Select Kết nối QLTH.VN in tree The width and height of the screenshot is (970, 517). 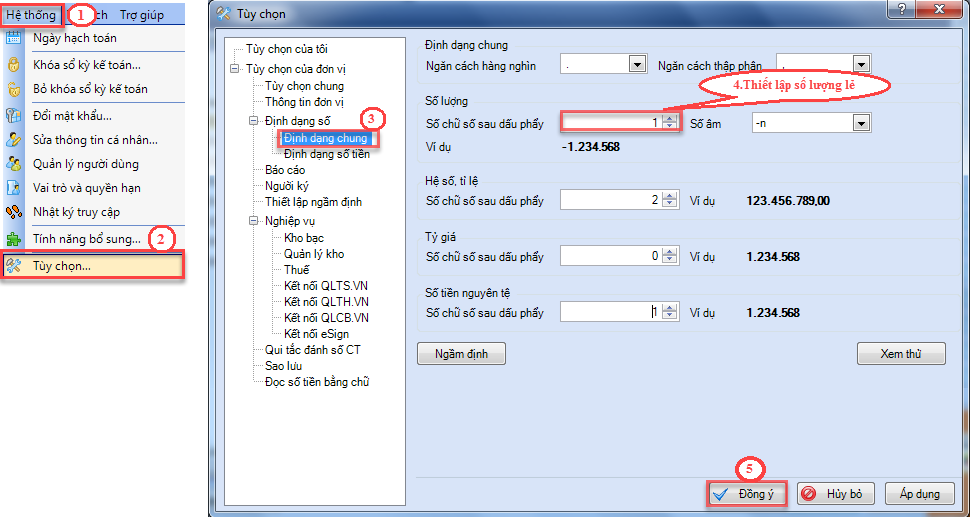[x=326, y=302]
